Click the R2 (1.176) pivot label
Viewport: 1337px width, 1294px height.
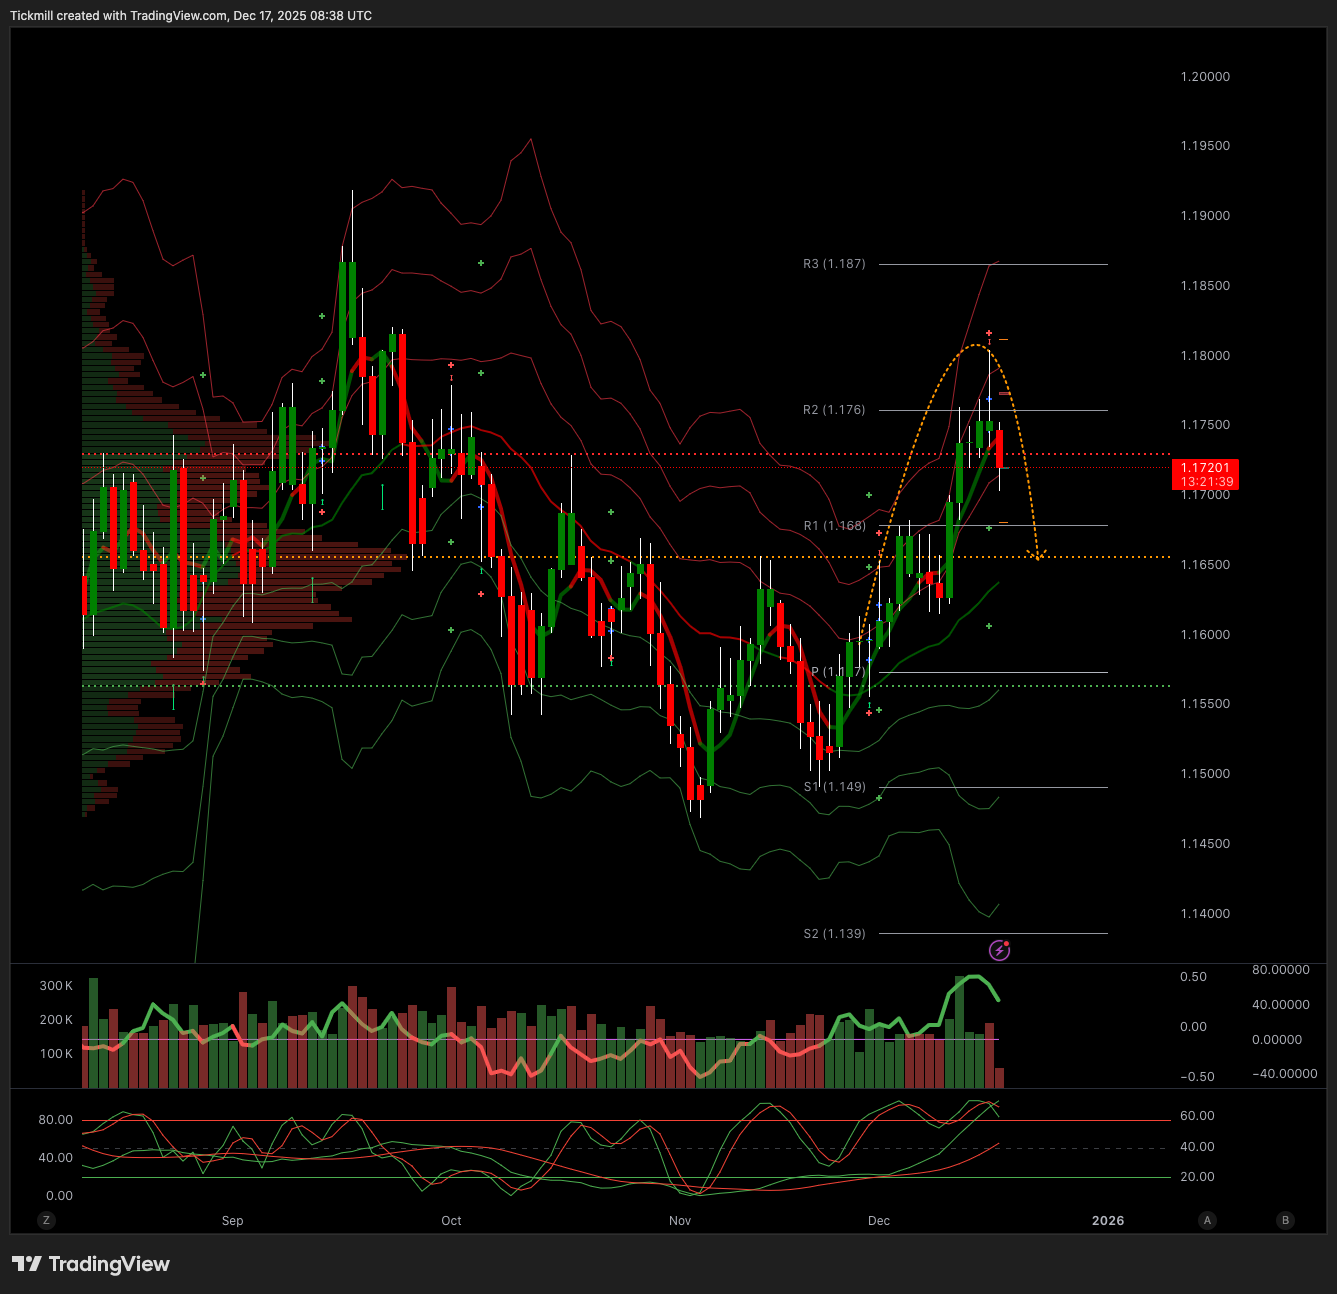click(834, 410)
